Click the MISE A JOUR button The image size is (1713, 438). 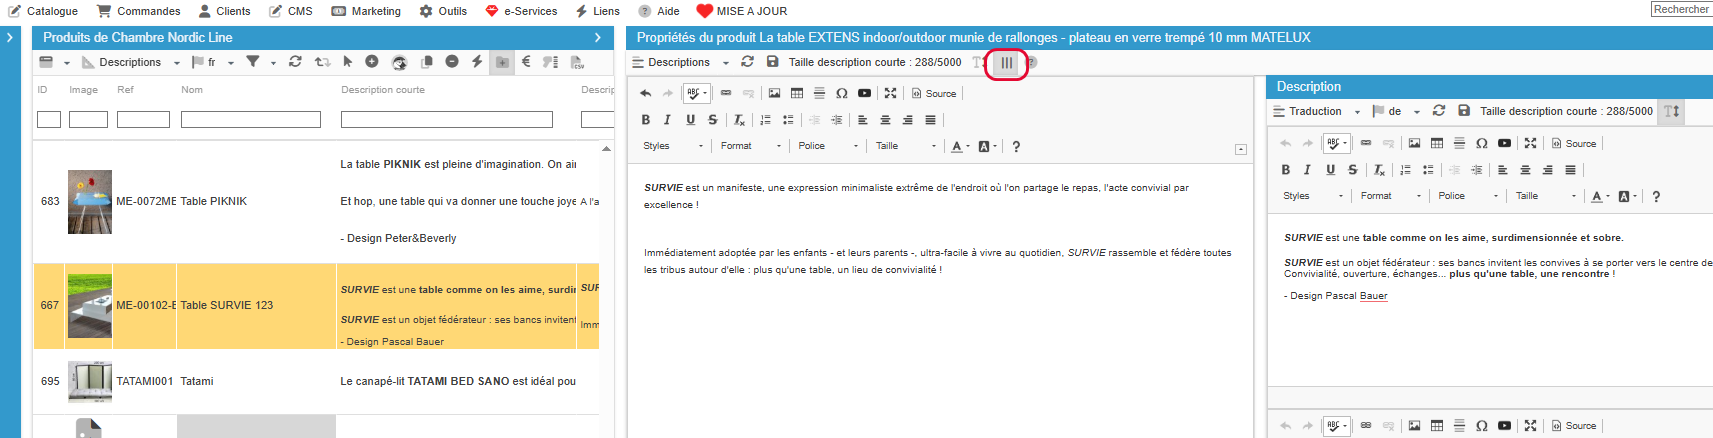pyautogui.click(x=741, y=11)
